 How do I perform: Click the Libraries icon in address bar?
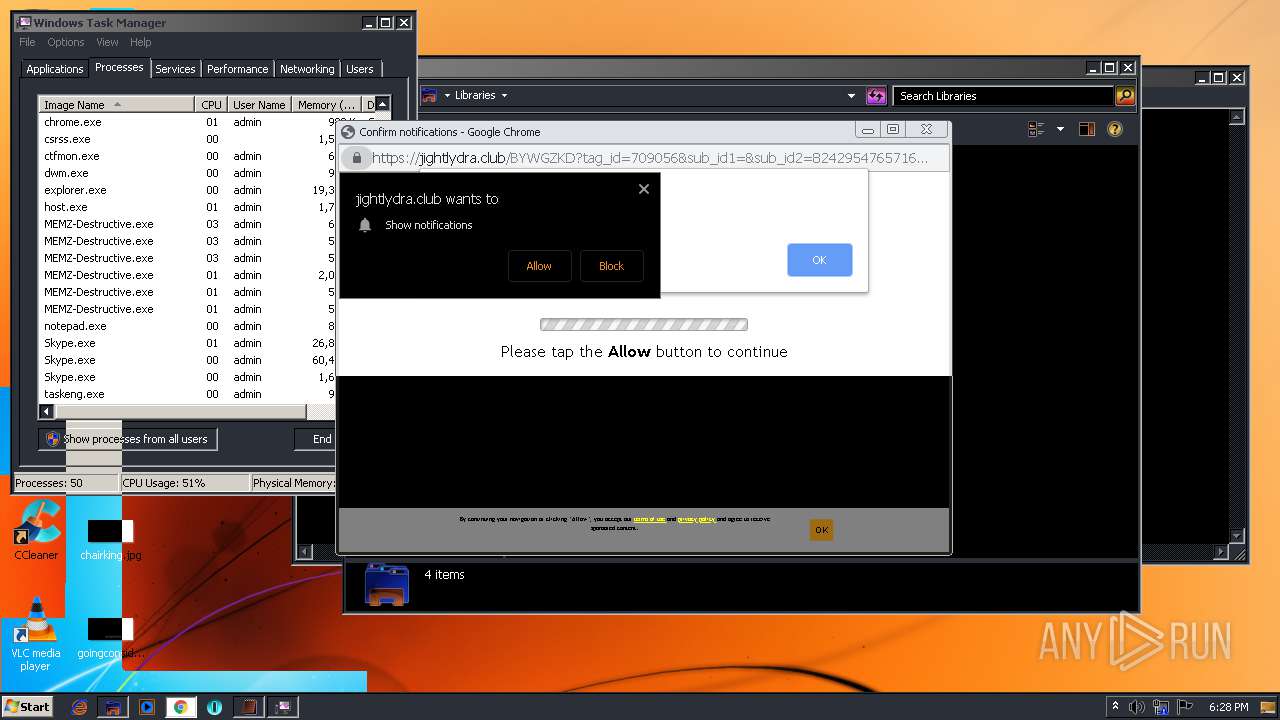coord(429,96)
